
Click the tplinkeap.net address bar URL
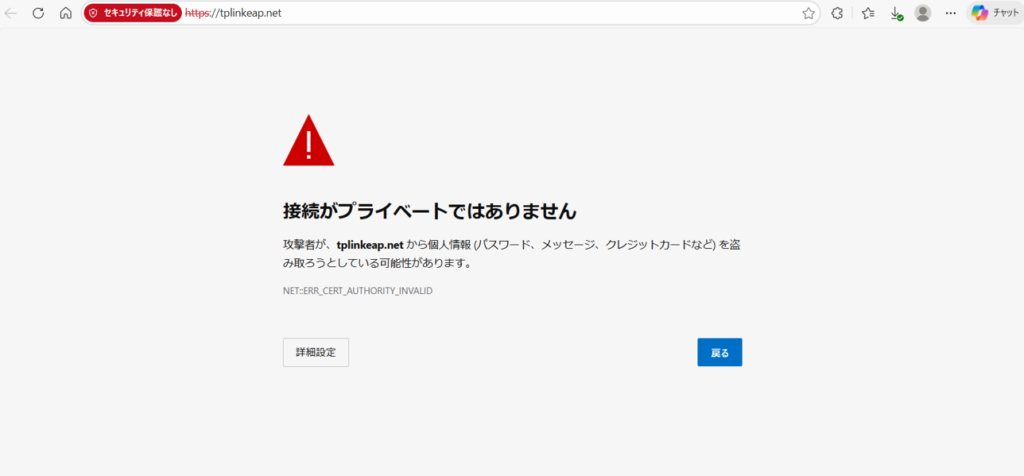coord(243,13)
